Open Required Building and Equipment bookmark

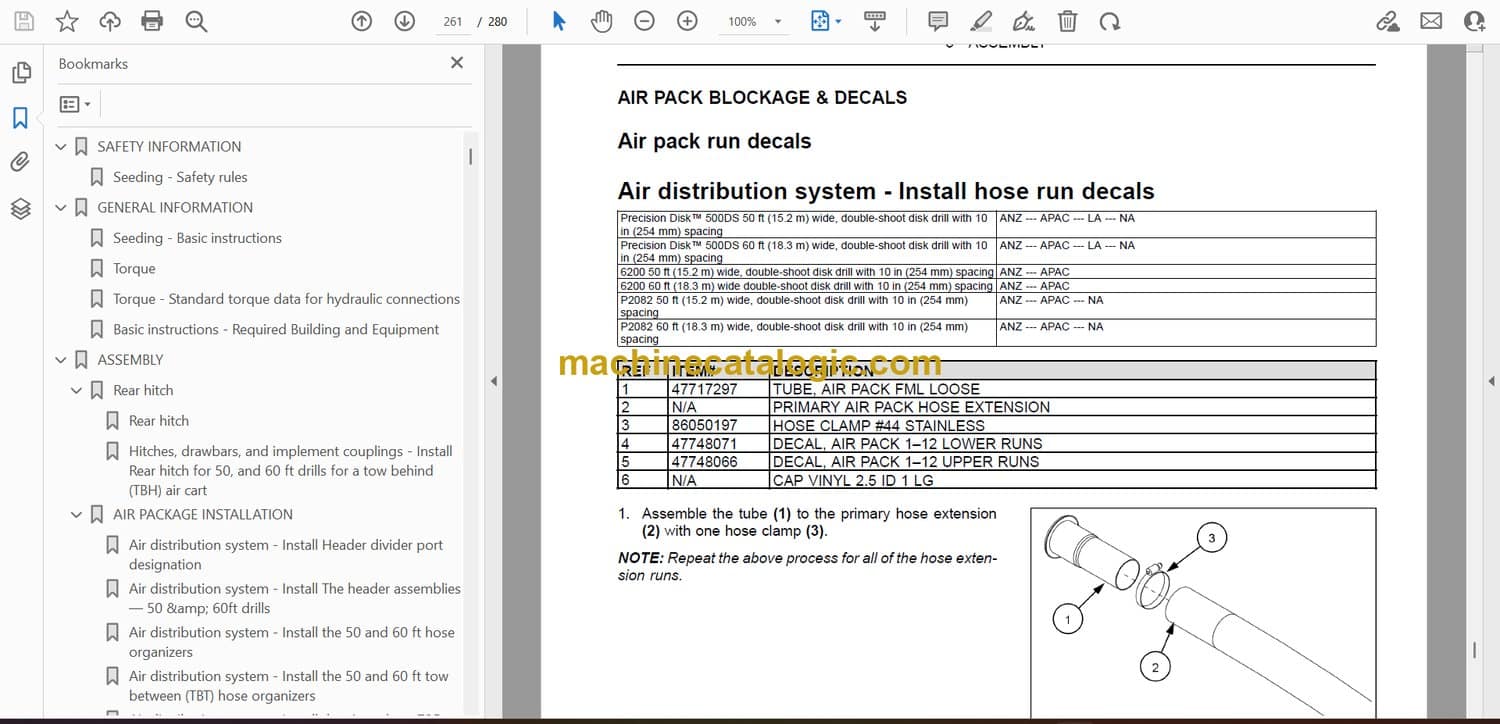(x=276, y=330)
